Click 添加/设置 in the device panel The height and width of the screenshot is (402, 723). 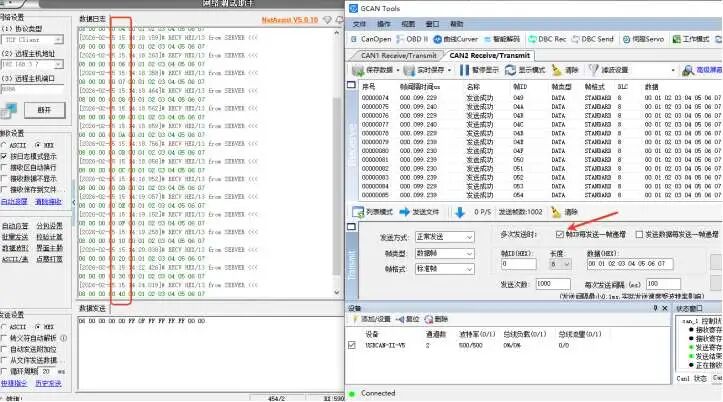click(x=372, y=319)
